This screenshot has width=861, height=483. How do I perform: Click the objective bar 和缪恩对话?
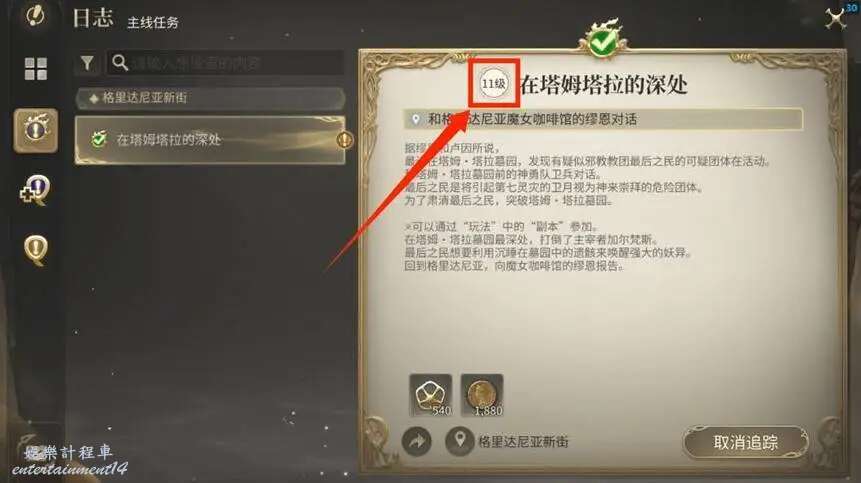point(603,119)
